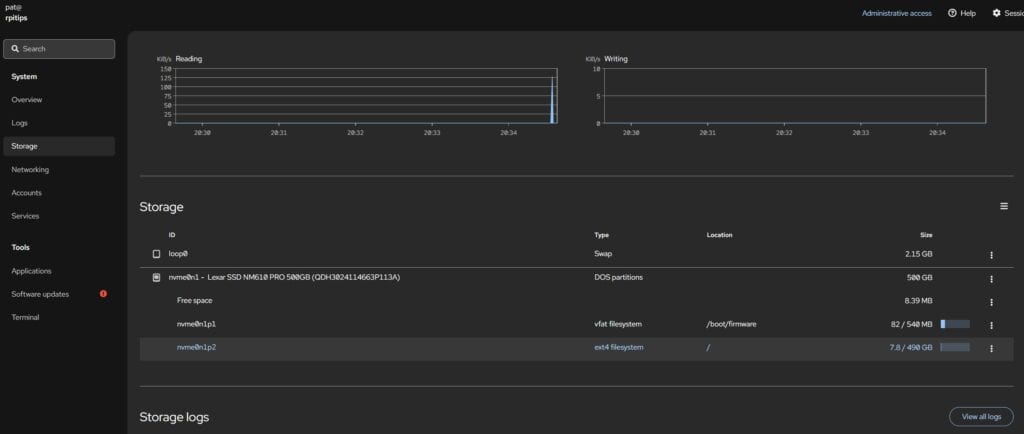Image resolution: width=1024 pixels, height=434 pixels.
Task: Open Services page from sidebar
Action: tap(27, 216)
